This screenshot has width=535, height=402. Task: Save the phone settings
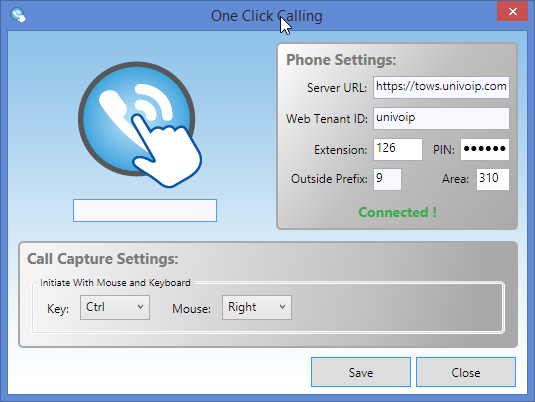point(361,372)
